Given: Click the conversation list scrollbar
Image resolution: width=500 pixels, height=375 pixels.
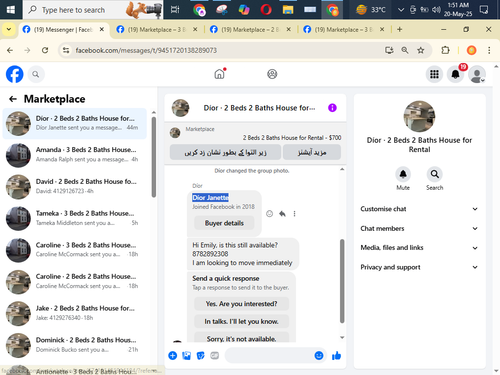Looking at the screenshot, I should coord(154,157).
